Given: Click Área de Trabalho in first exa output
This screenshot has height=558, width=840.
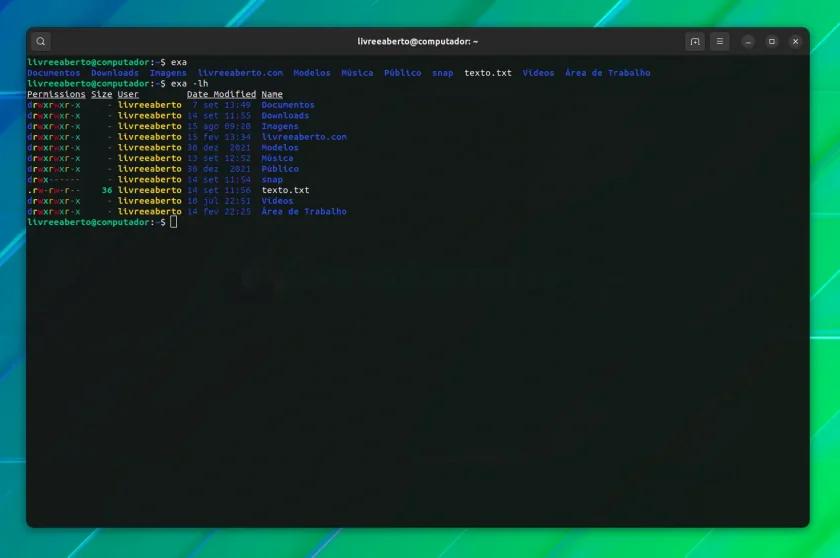Looking at the screenshot, I should tap(608, 73).
